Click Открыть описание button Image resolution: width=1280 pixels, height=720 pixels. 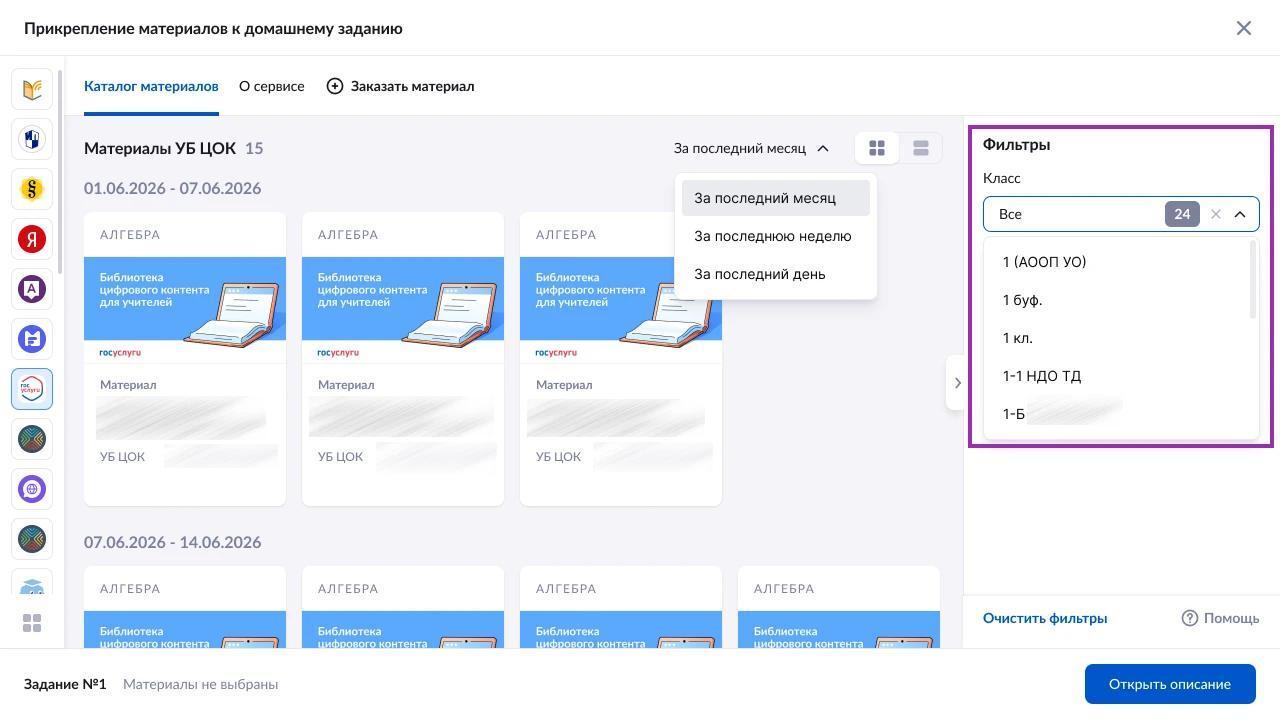point(1170,684)
